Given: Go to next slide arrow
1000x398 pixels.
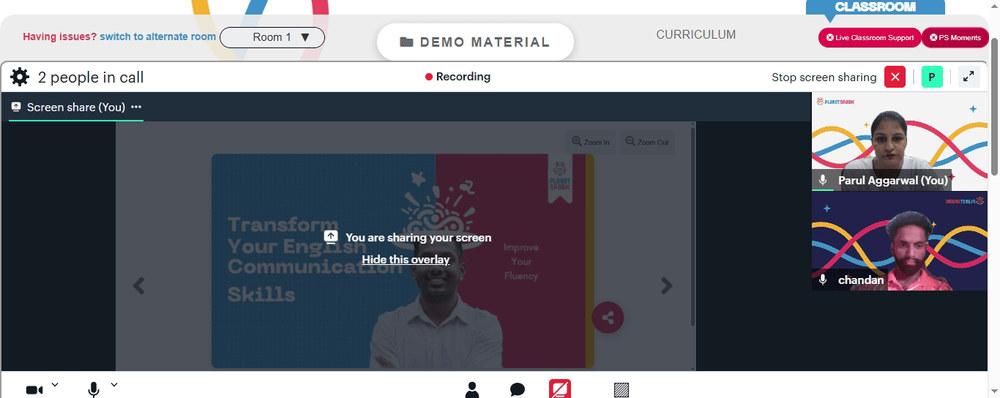Looking at the screenshot, I should (666, 286).
